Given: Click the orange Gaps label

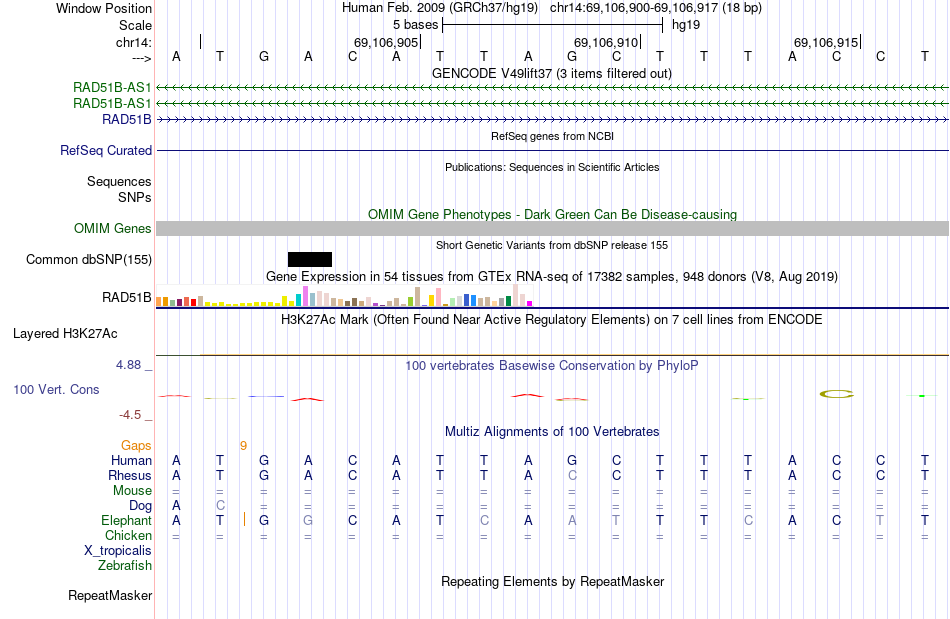Looking at the screenshot, I should (136, 446).
